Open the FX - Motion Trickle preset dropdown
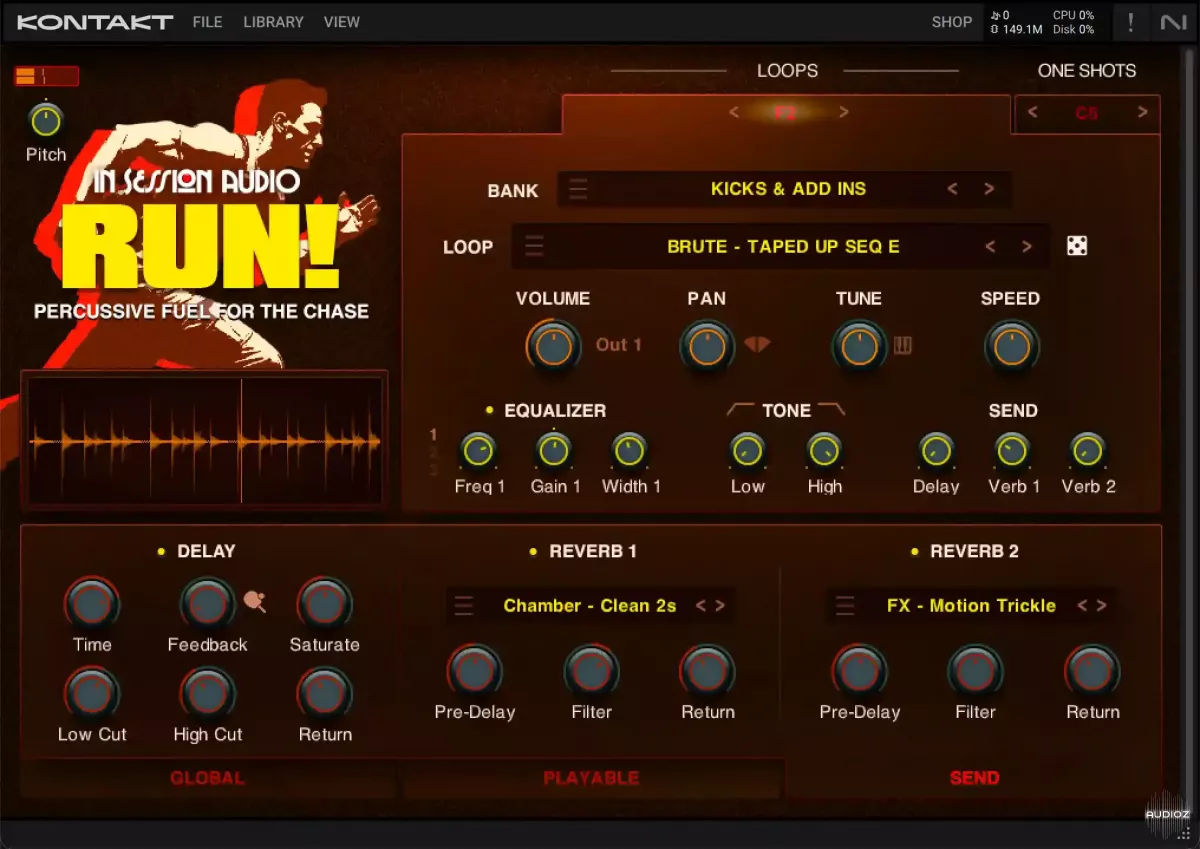This screenshot has width=1200, height=849. [970, 606]
